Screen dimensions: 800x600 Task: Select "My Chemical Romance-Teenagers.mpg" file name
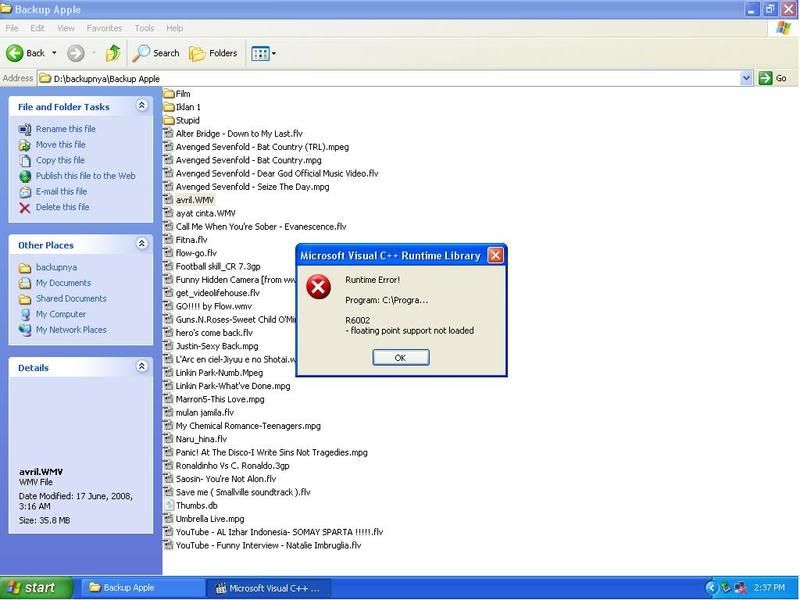point(248,426)
